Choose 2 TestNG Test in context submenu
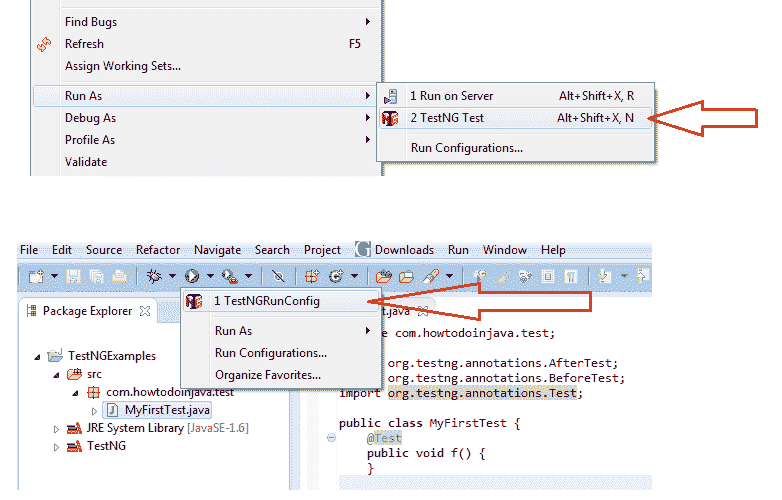Screen dimensions: 782x500 point(515,118)
